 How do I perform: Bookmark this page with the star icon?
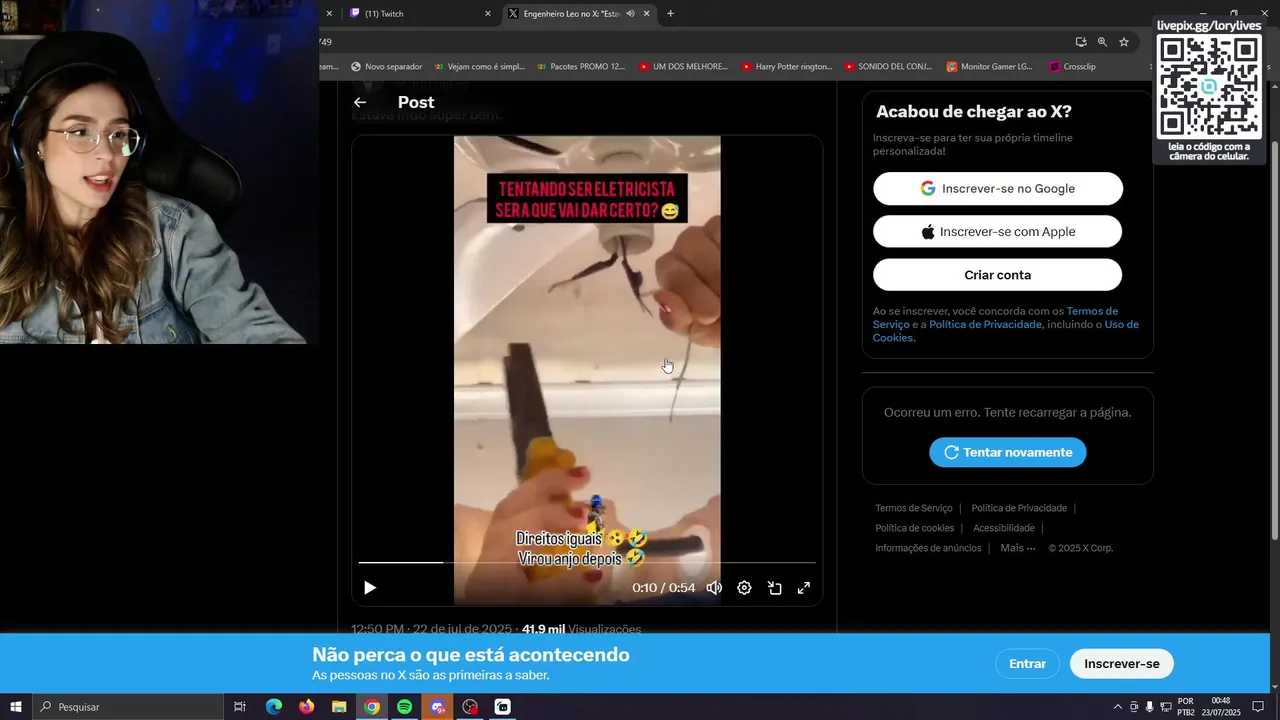tap(1124, 42)
